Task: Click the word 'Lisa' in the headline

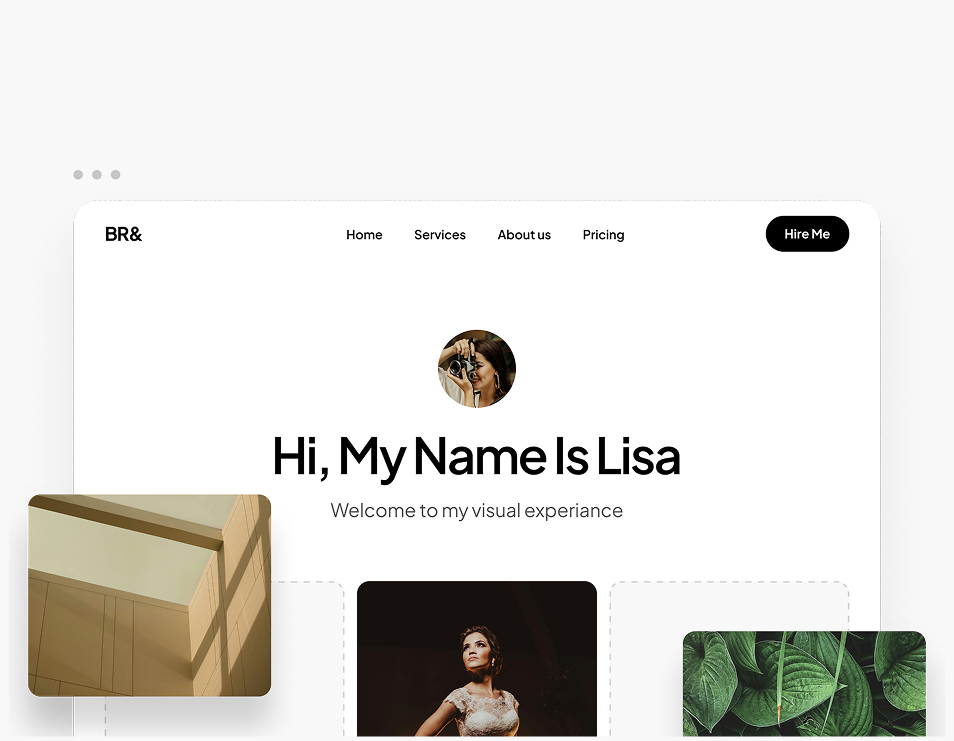Action: 638,456
